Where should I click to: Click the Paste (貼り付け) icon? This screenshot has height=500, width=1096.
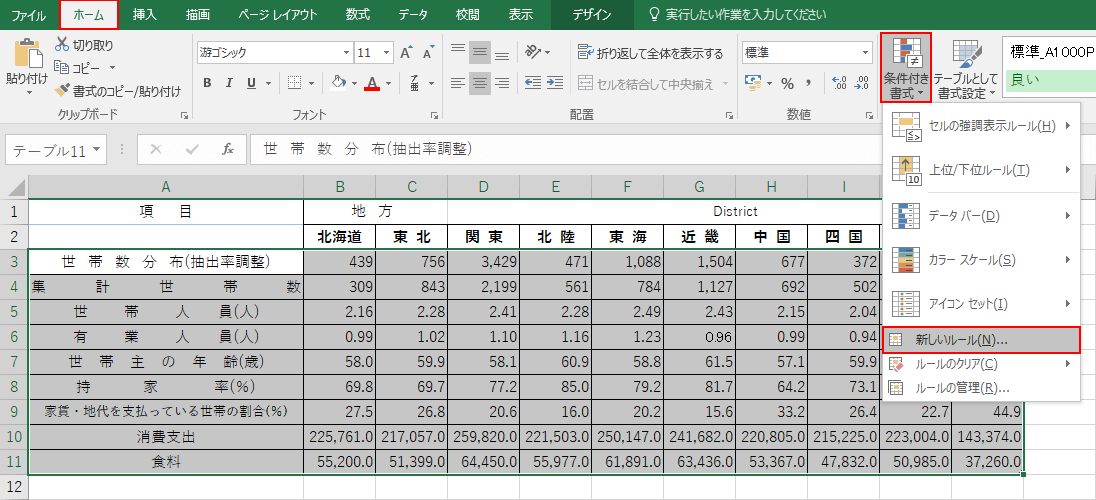point(28,53)
